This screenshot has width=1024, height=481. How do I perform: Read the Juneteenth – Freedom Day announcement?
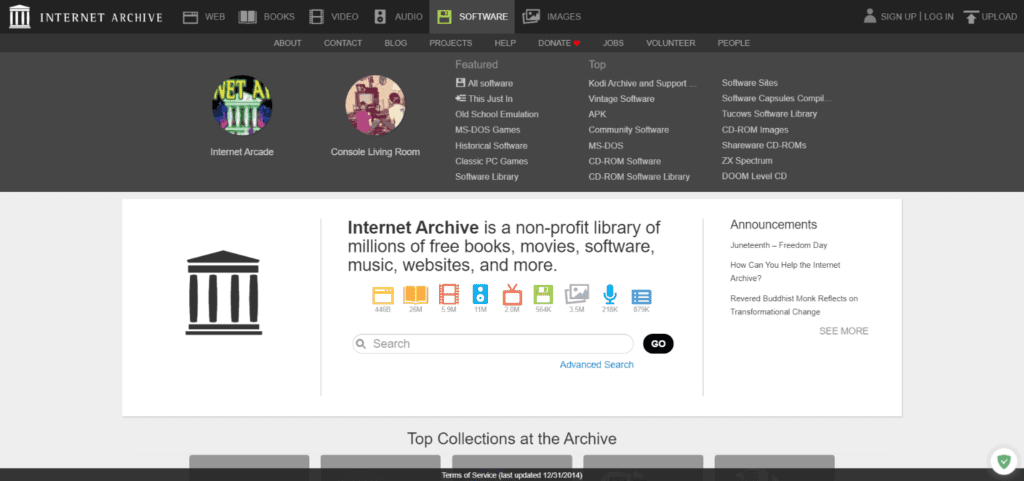pyautogui.click(x=778, y=245)
